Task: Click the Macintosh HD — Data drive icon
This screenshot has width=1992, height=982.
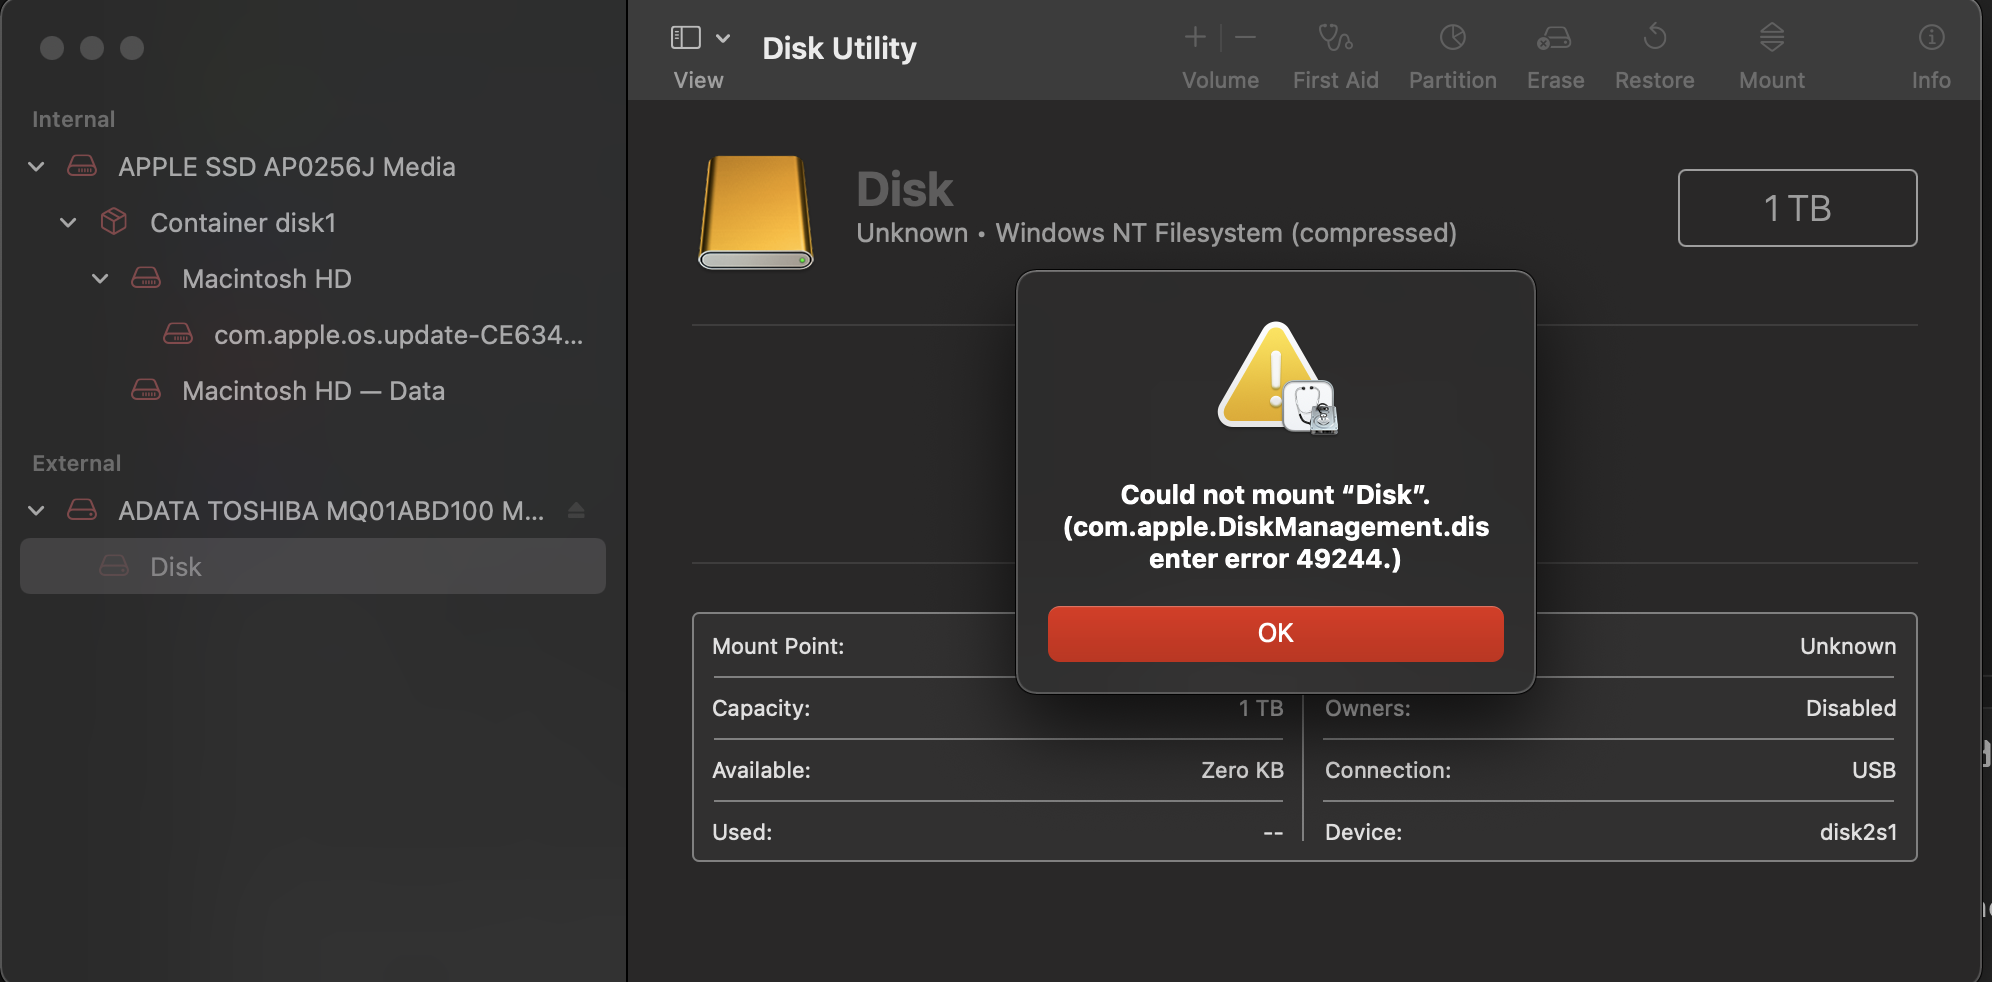Action: 146,391
